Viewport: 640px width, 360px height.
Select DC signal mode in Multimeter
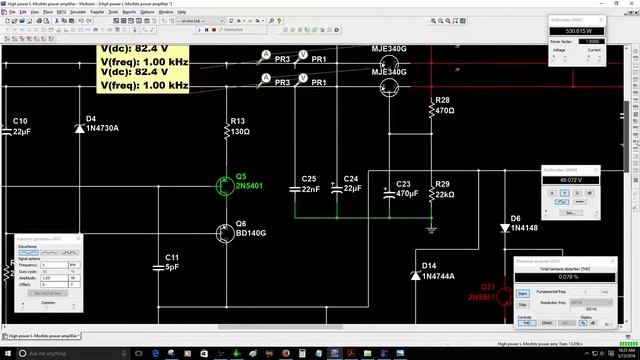(x=579, y=202)
